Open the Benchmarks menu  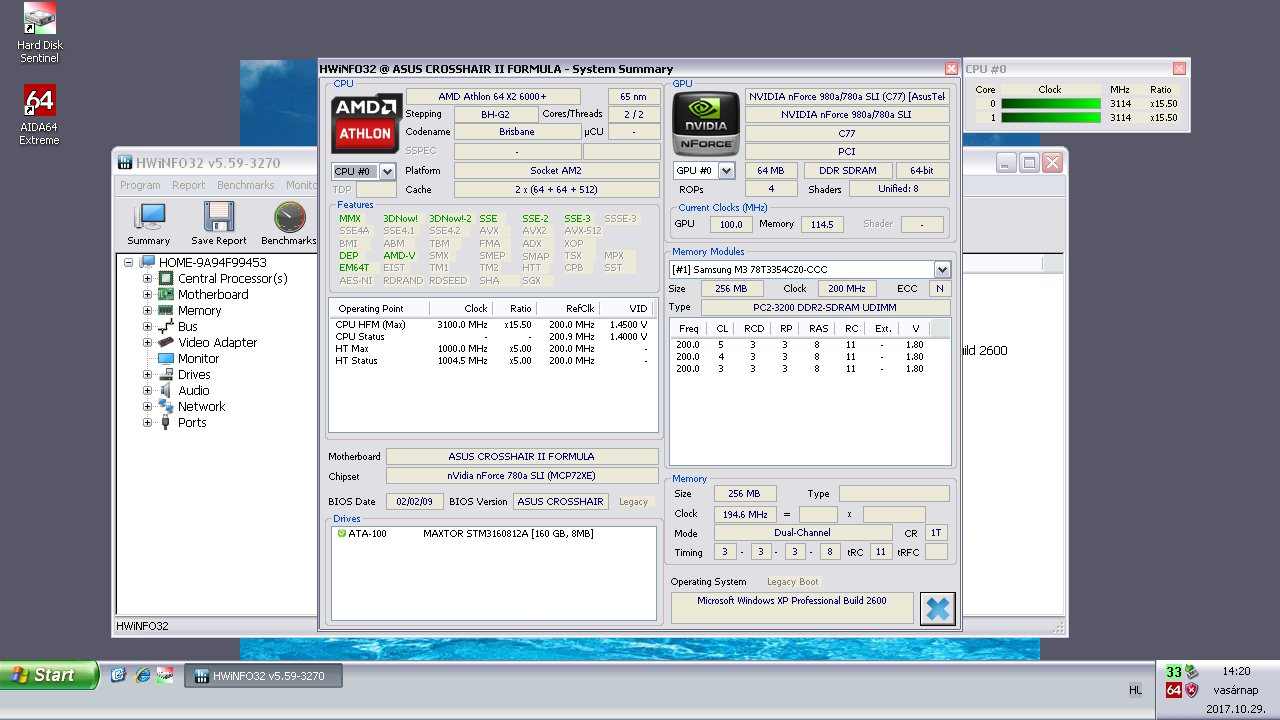[x=245, y=185]
